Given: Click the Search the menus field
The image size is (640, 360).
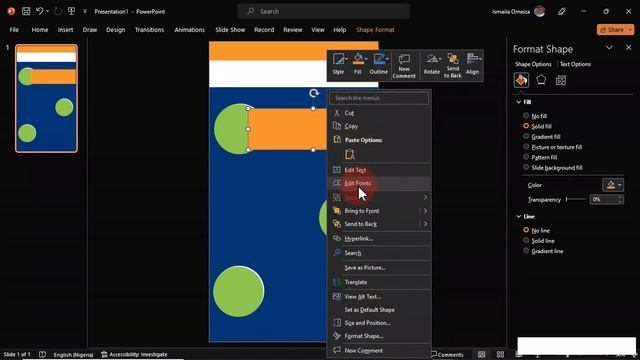Looking at the screenshot, I should [x=379, y=98].
